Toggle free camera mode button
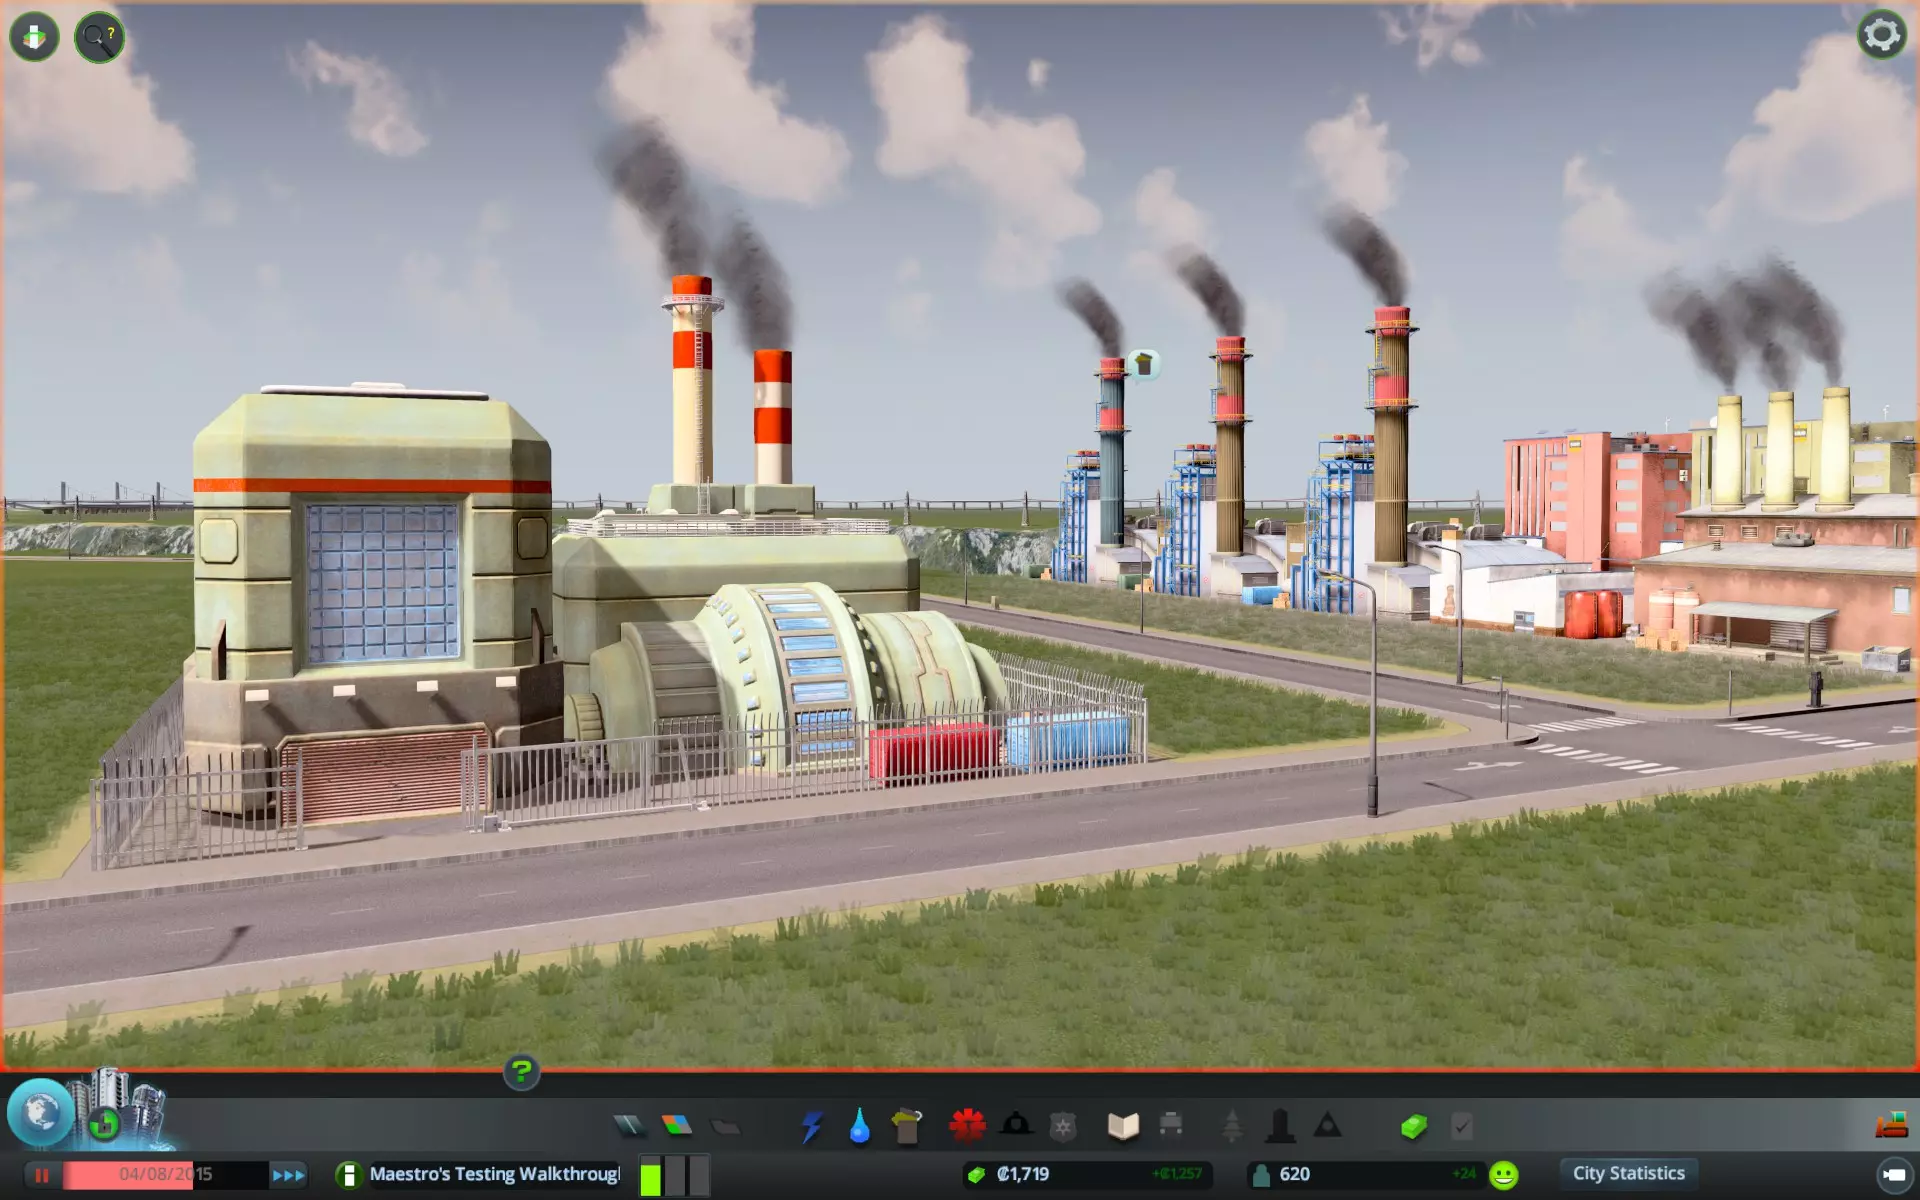The width and height of the screenshot is (1920, 1200). pos(1893,1174)
